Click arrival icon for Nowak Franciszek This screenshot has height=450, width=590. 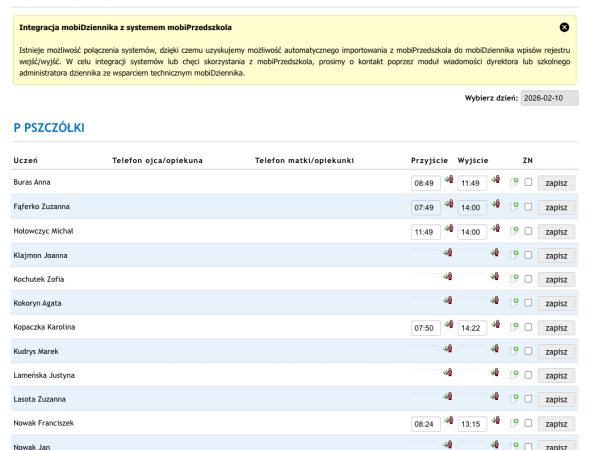[x=449, y=420]
